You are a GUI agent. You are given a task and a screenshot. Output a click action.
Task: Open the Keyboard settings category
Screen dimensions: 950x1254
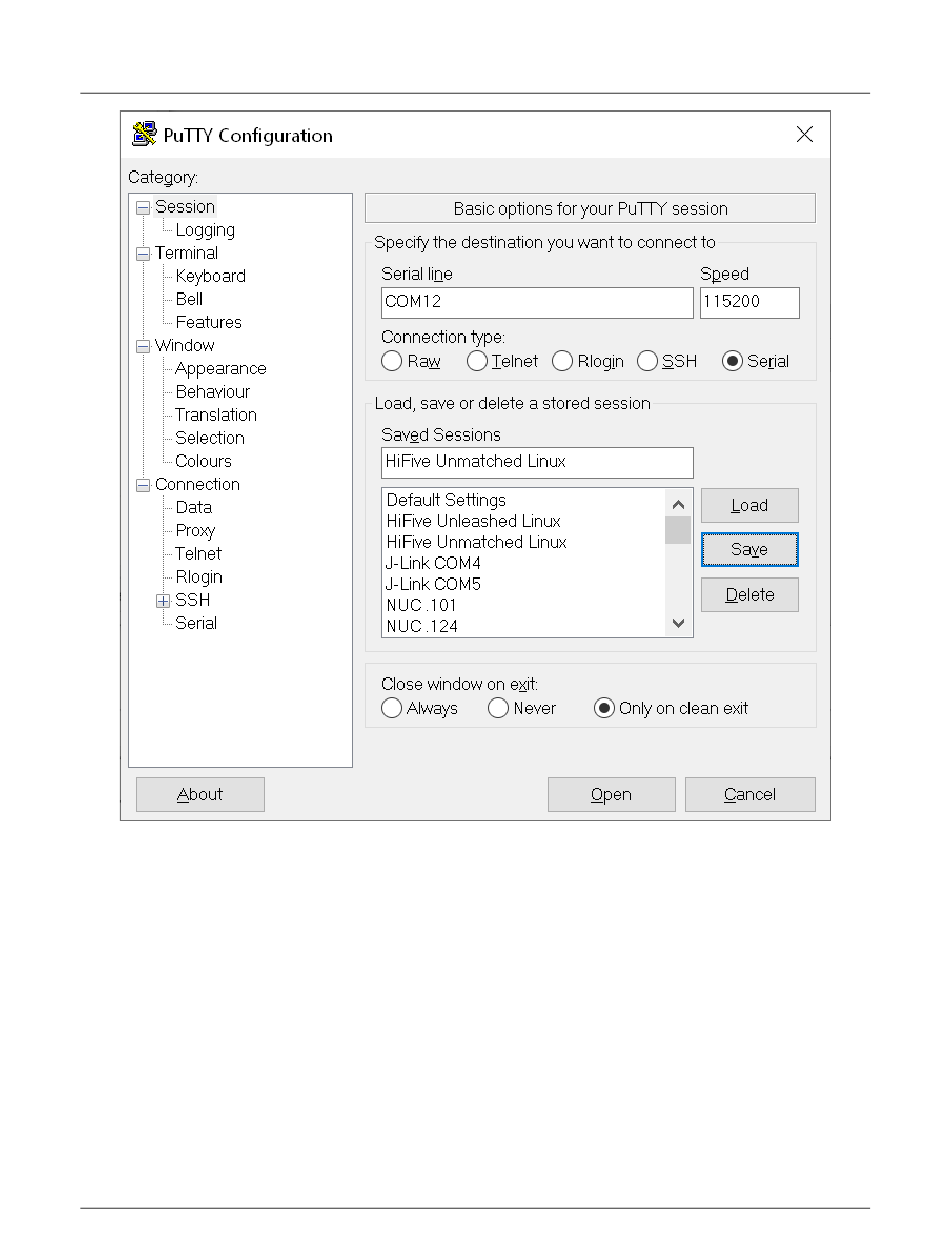[x=210, y=276]
